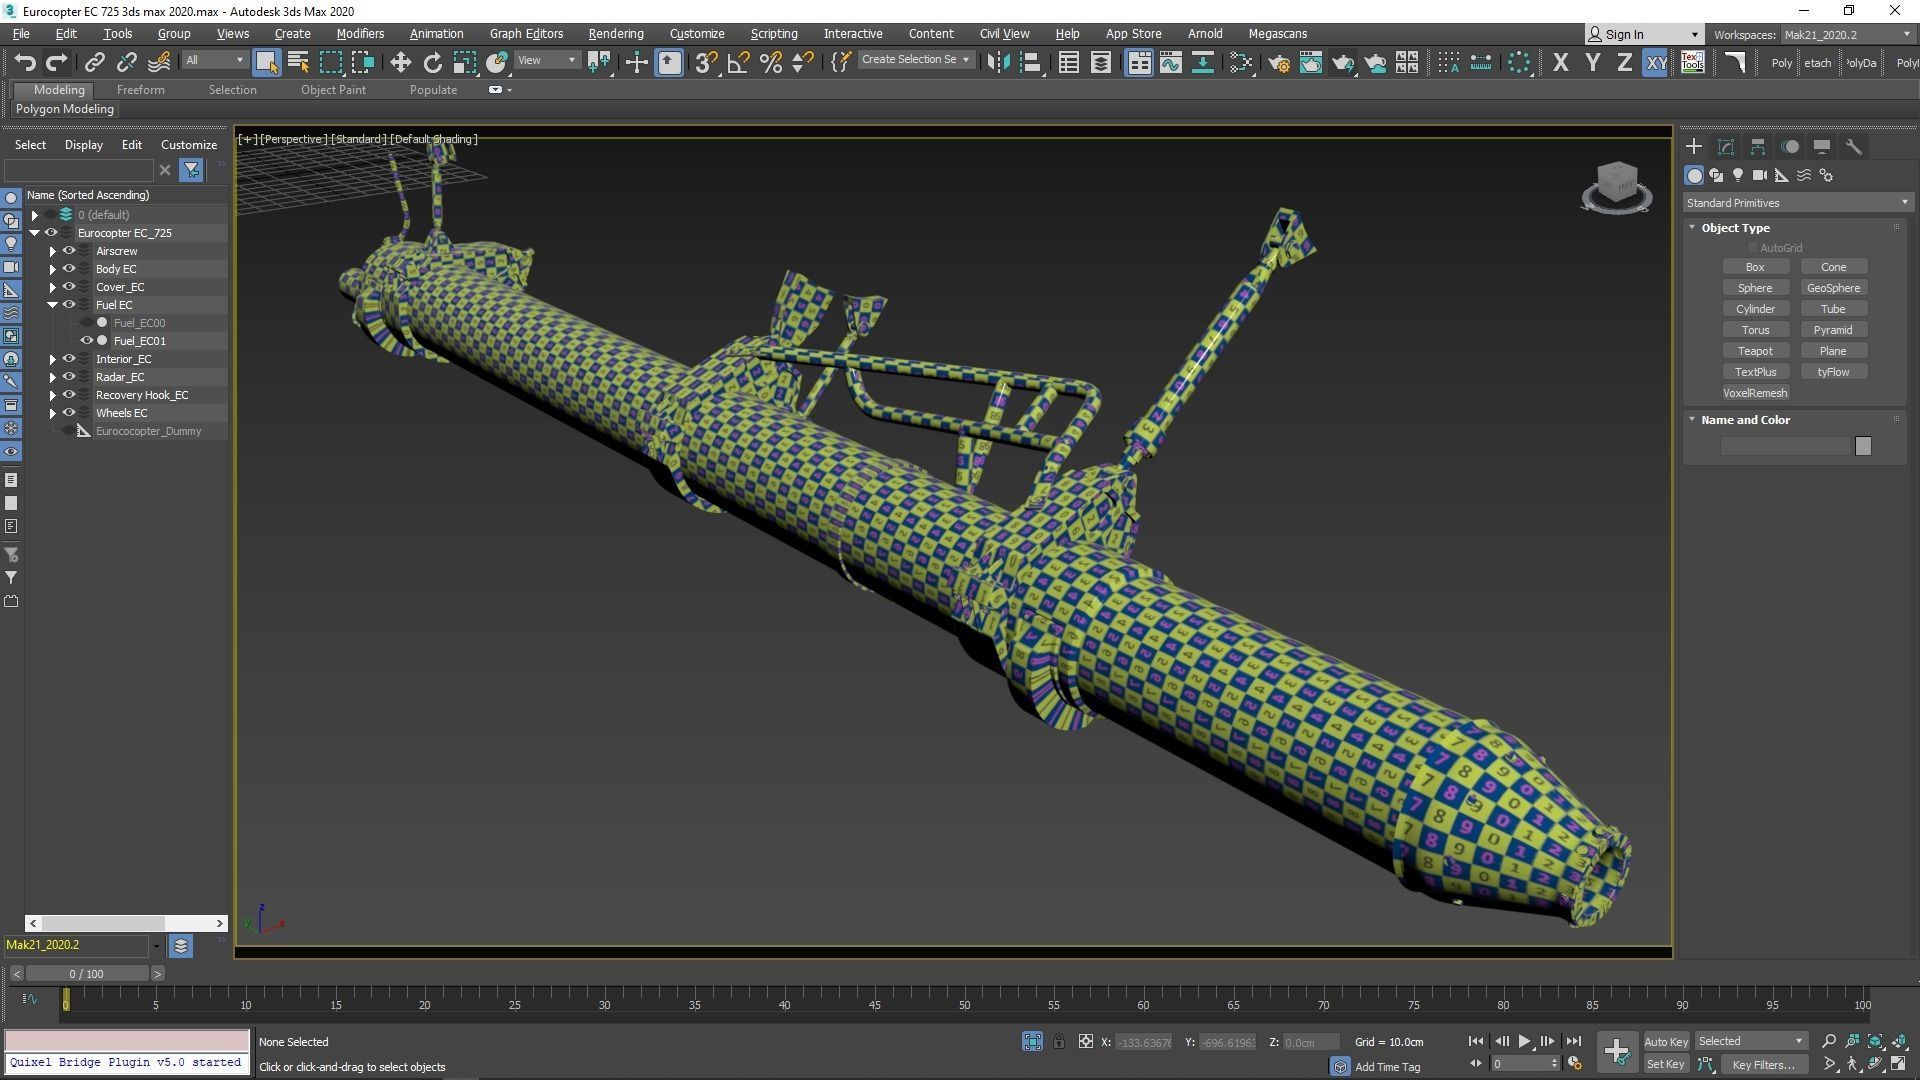
Task: Select the Rotate tool
Action: [432, 62]
